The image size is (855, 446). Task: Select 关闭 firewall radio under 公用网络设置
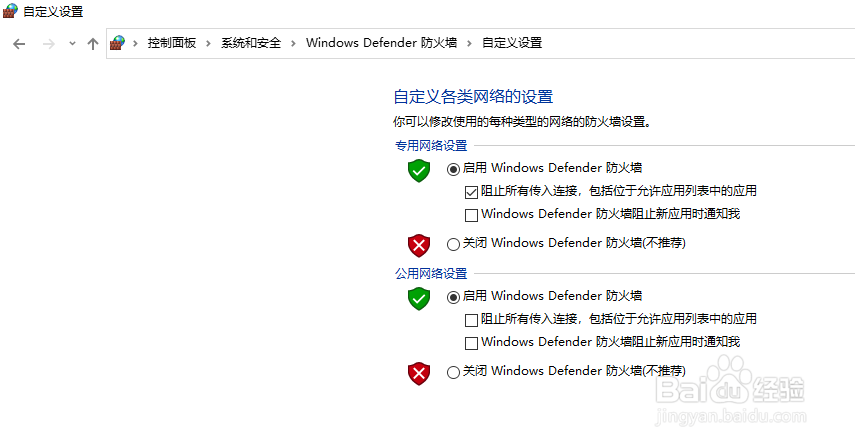pyautogui.click(x=453, y=372)
